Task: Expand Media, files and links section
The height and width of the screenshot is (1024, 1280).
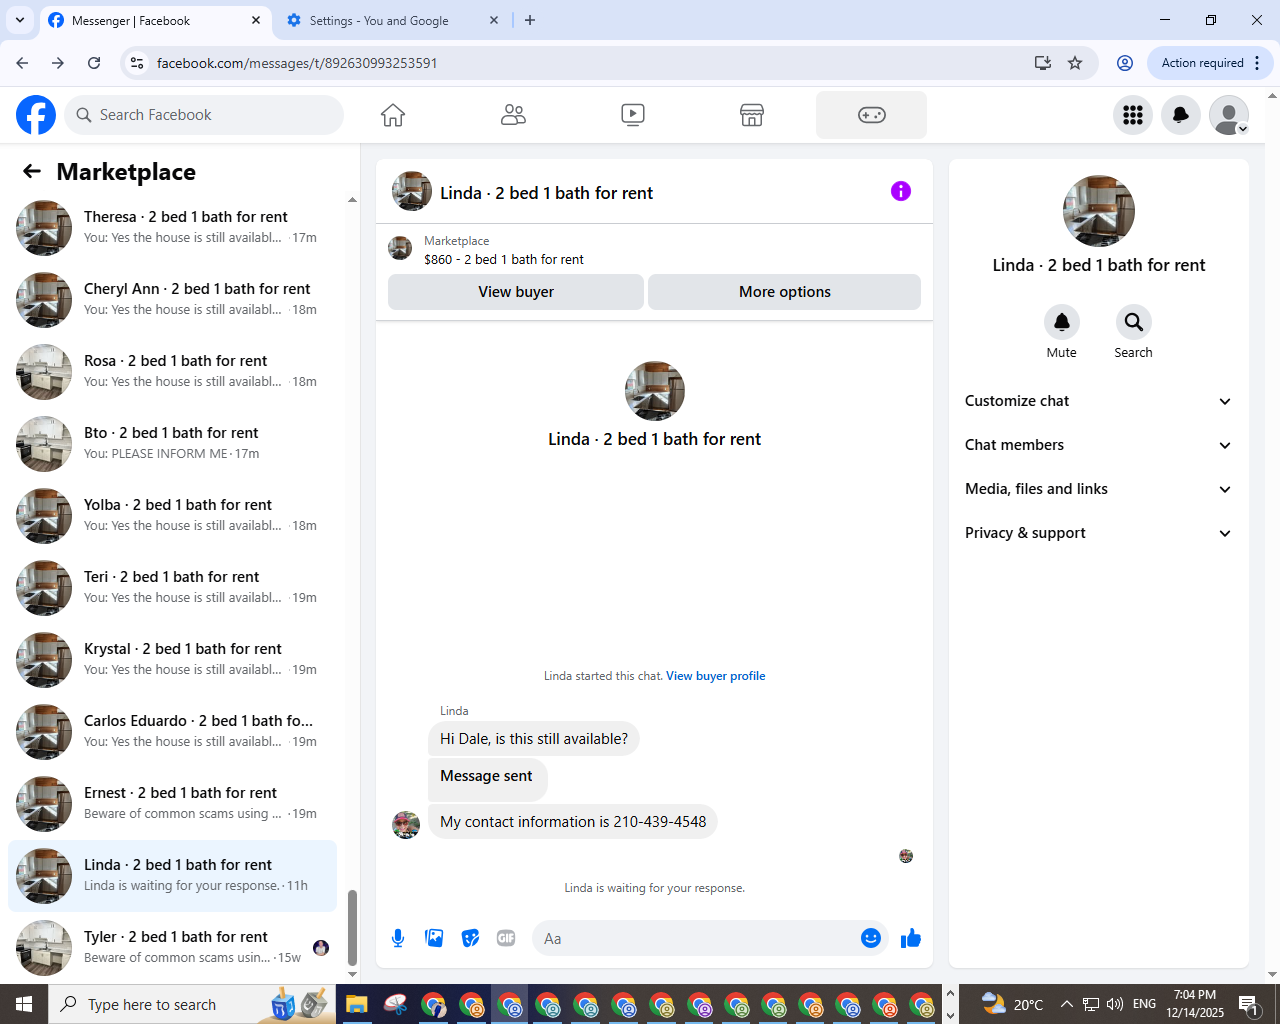Action: coord(1099,489)
